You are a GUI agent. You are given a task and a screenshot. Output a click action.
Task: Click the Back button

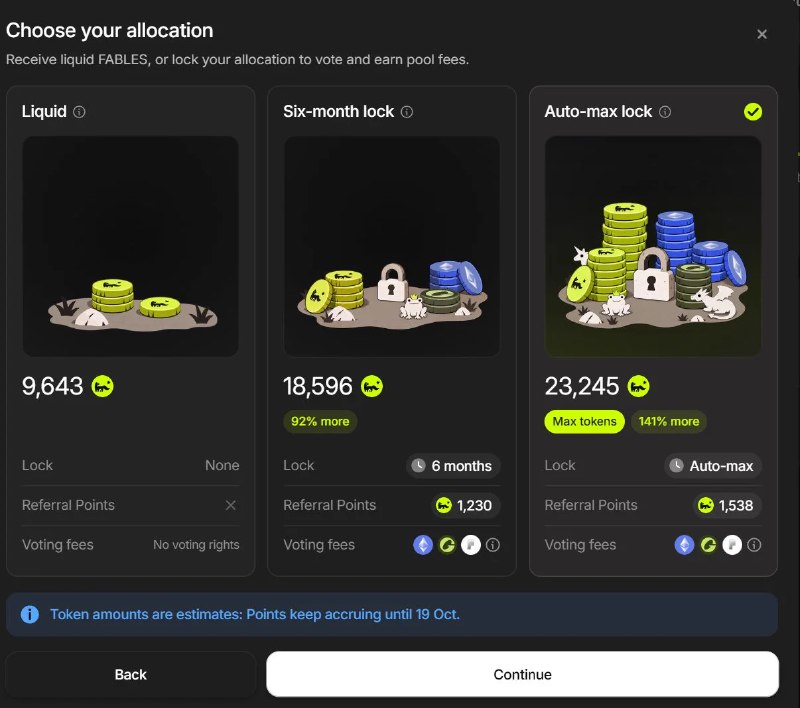[131, 674]
